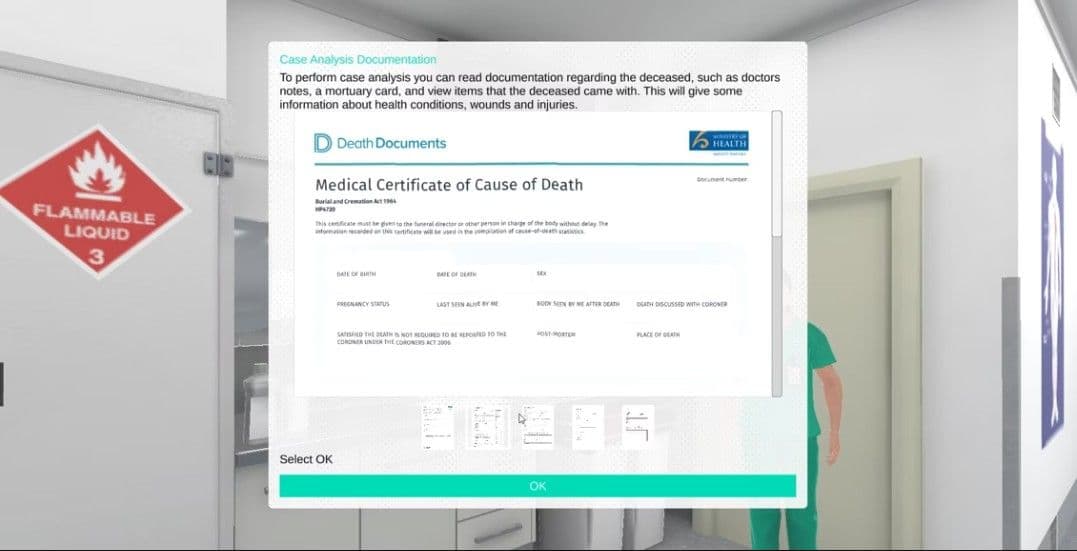
Task: Click the Case Analysis Documentation title
Action: pos(358,60)
